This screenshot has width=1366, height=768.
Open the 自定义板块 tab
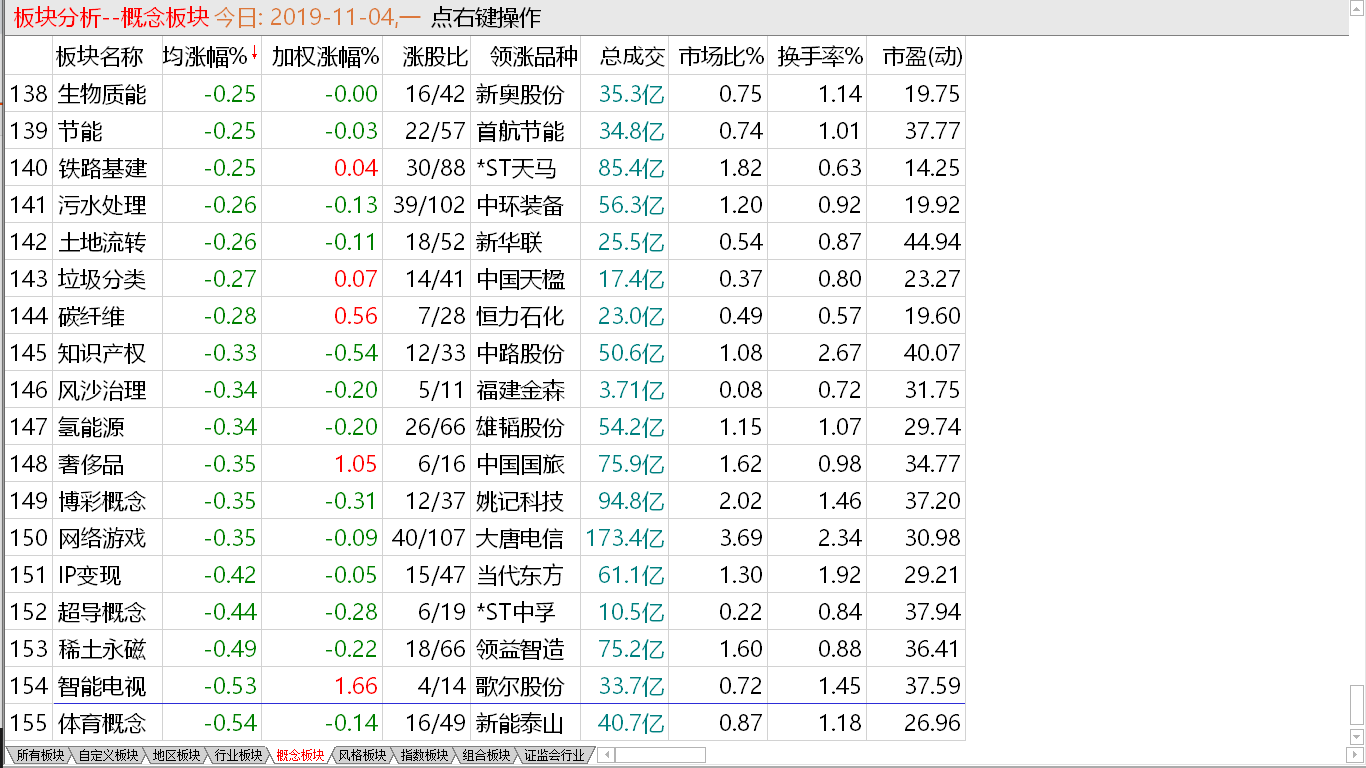coord(109,755)
